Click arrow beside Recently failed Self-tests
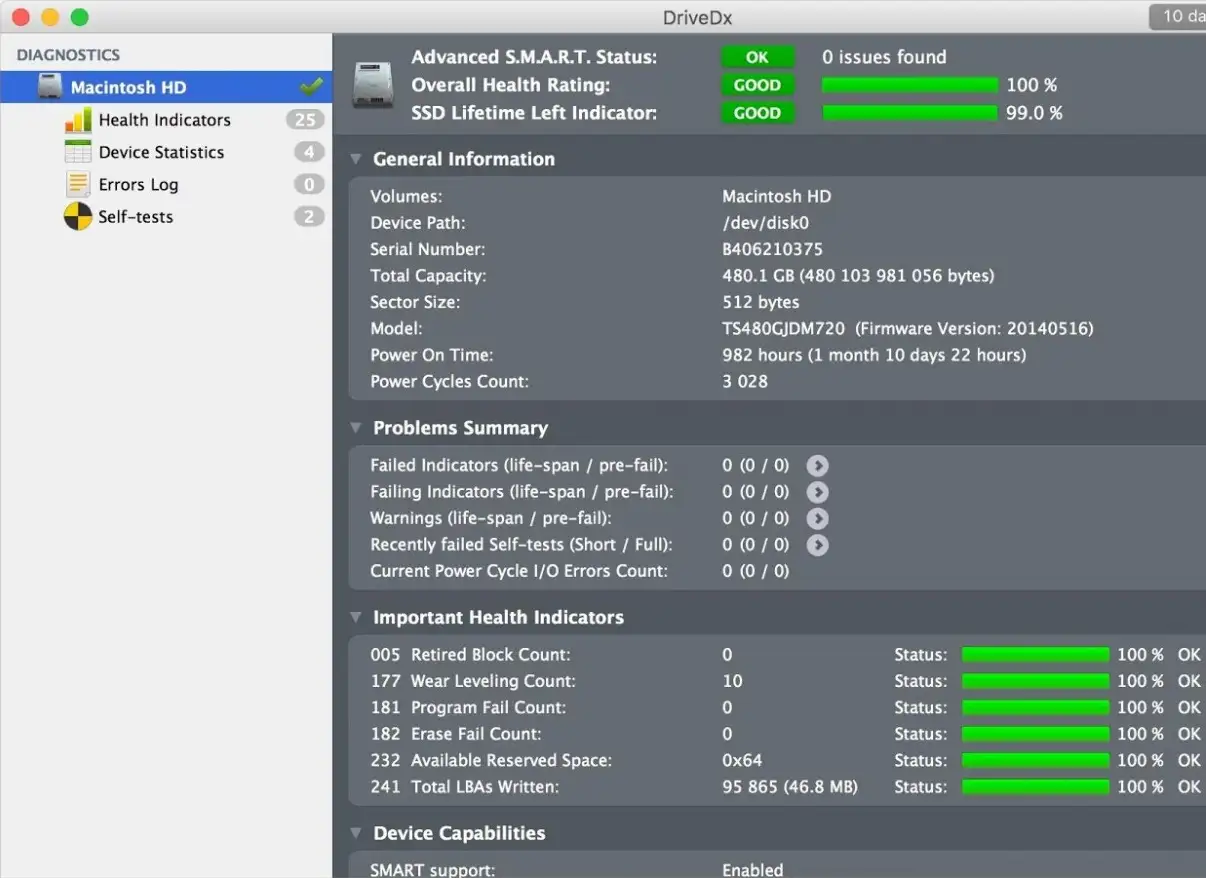The height and width of the screenshot is (878, 1206). tap(818, 545)
